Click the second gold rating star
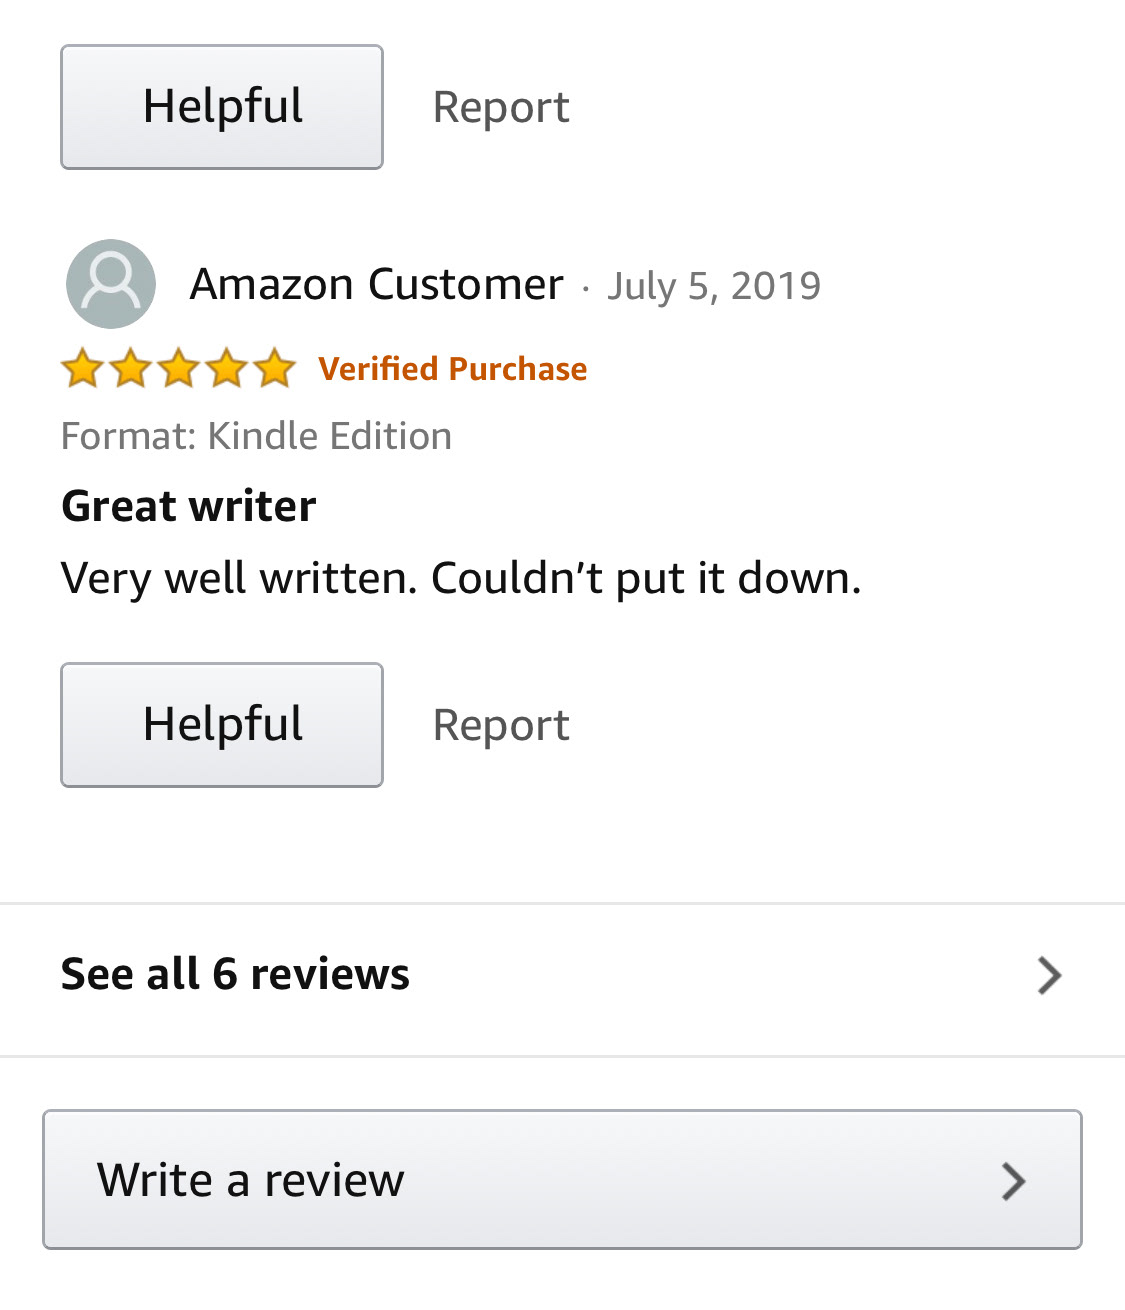Image resolution: width=1125 pixels, height=1310 pixels. [130, 368]
